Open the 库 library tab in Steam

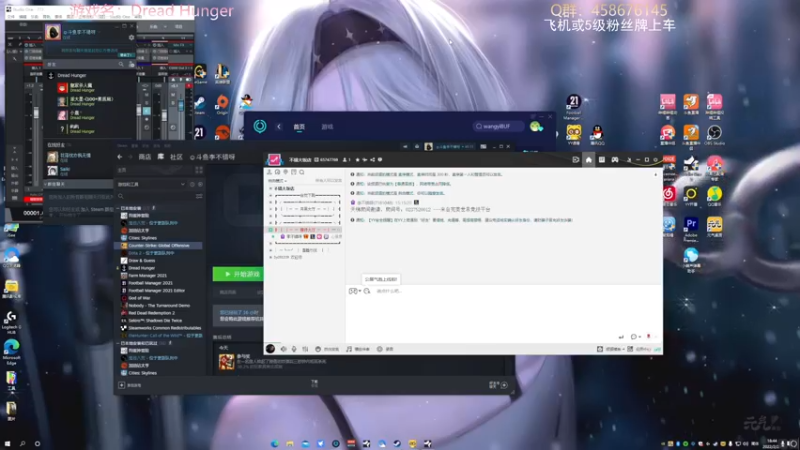pyautogui.click(x=161, y=157)
